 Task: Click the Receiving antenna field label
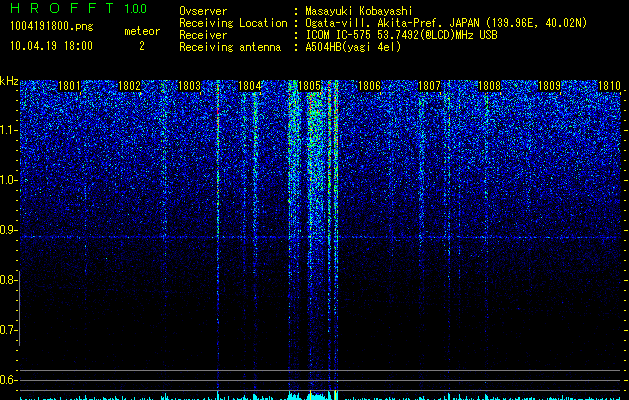(x=230, y=47)
